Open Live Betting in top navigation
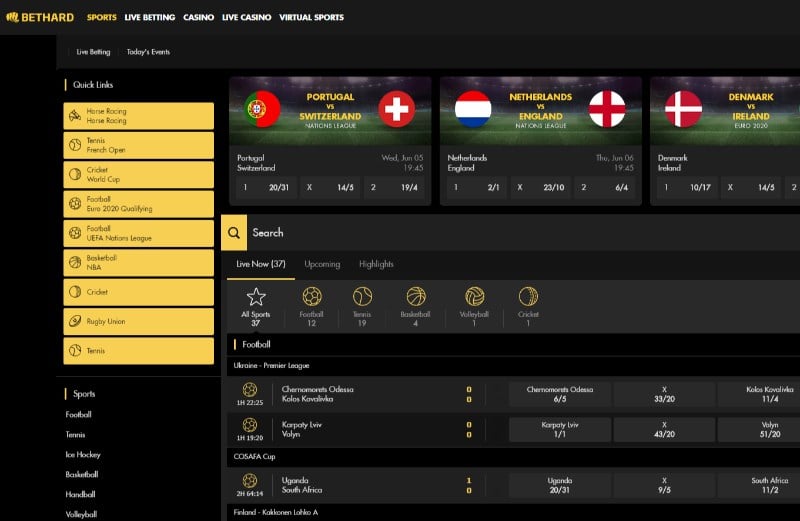Image resolution: width=800 pixels, height=521 pixels. pos(149,17)
